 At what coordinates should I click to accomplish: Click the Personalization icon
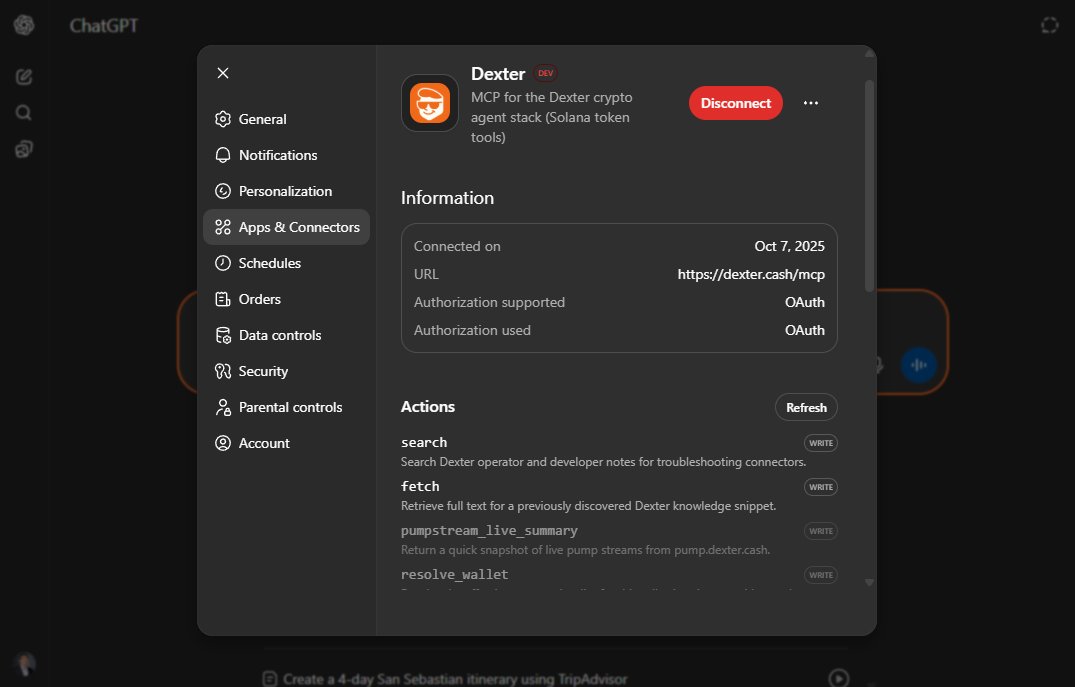223,191
